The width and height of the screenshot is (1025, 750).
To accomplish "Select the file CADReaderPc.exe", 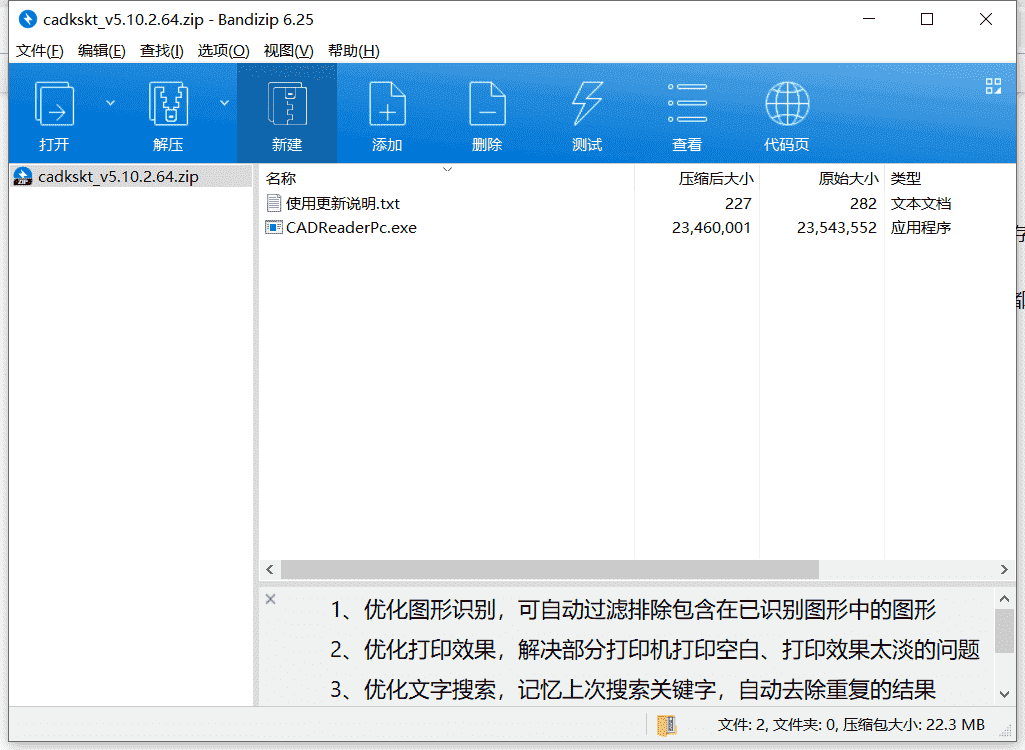I will [351, 228].
